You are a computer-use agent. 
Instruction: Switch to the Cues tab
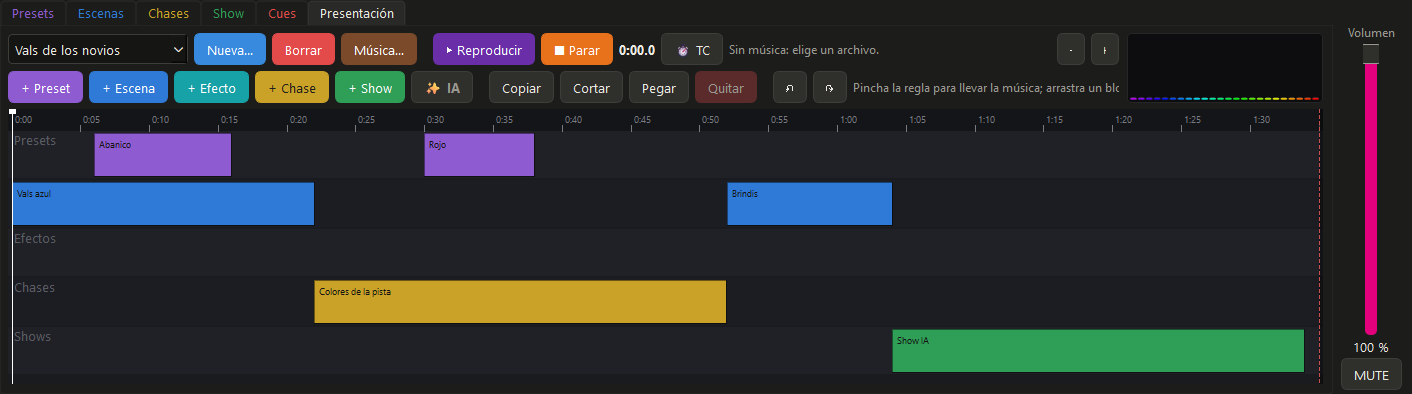282,14
